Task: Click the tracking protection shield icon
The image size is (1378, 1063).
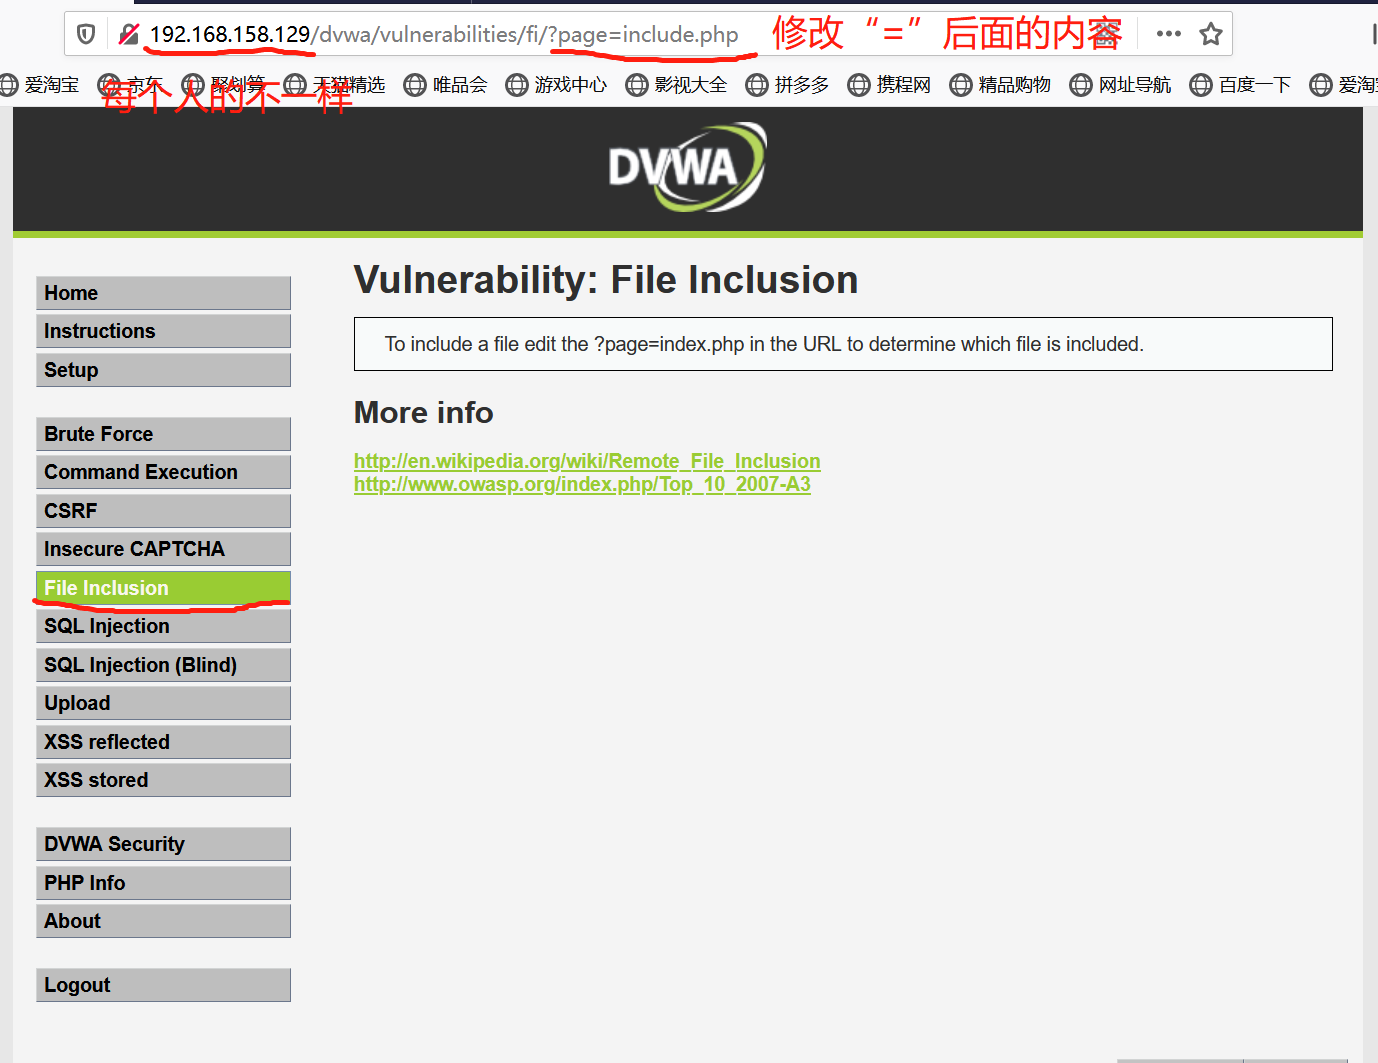Action: click(86, 35)
